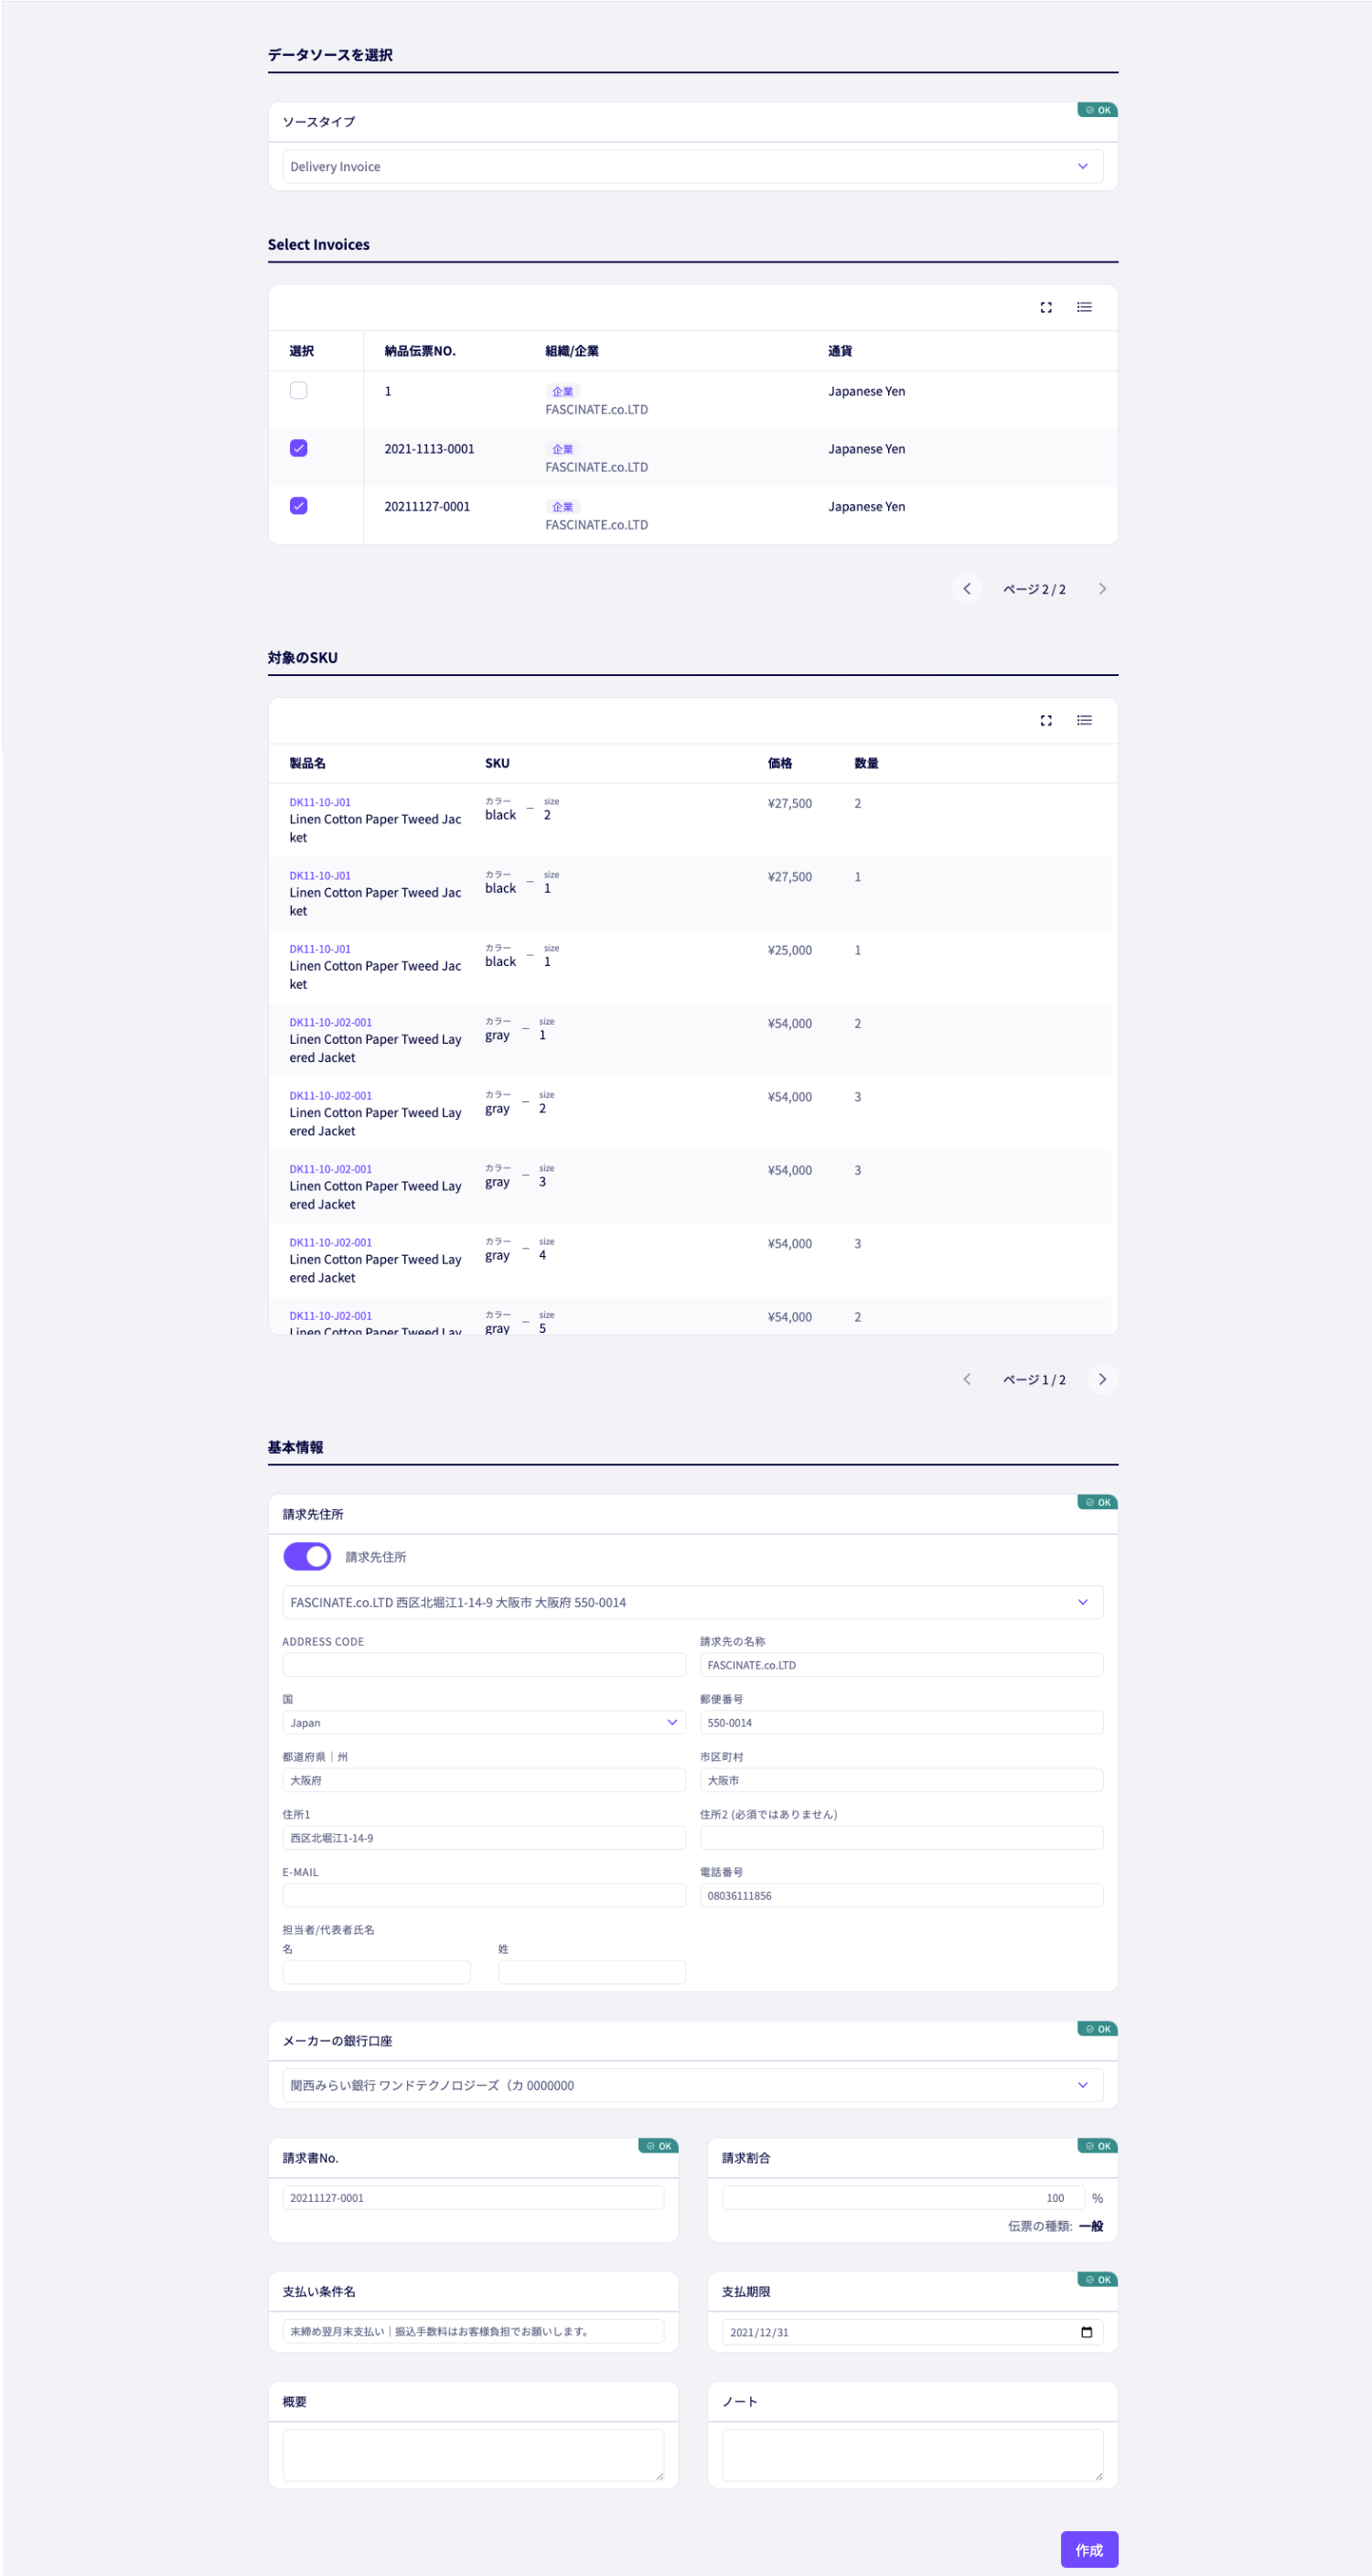The width and height of the screenshot is (1372, 2576).
Task: Click the 作成 create button
Action: (x=1089, y=2549)
